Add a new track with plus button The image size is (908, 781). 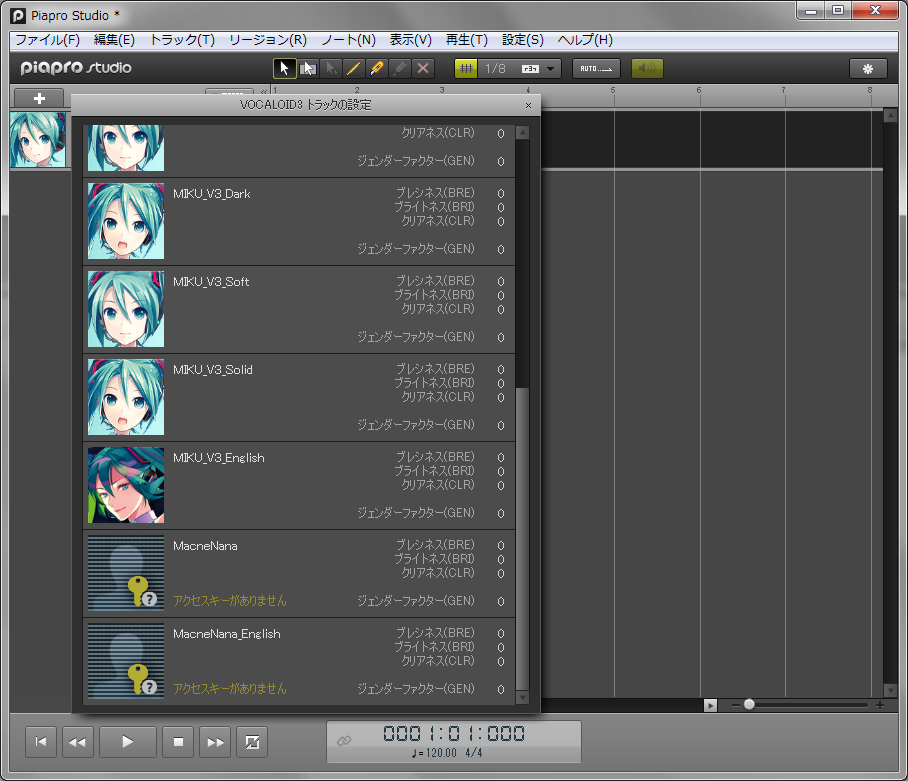[x=39, y=98]
